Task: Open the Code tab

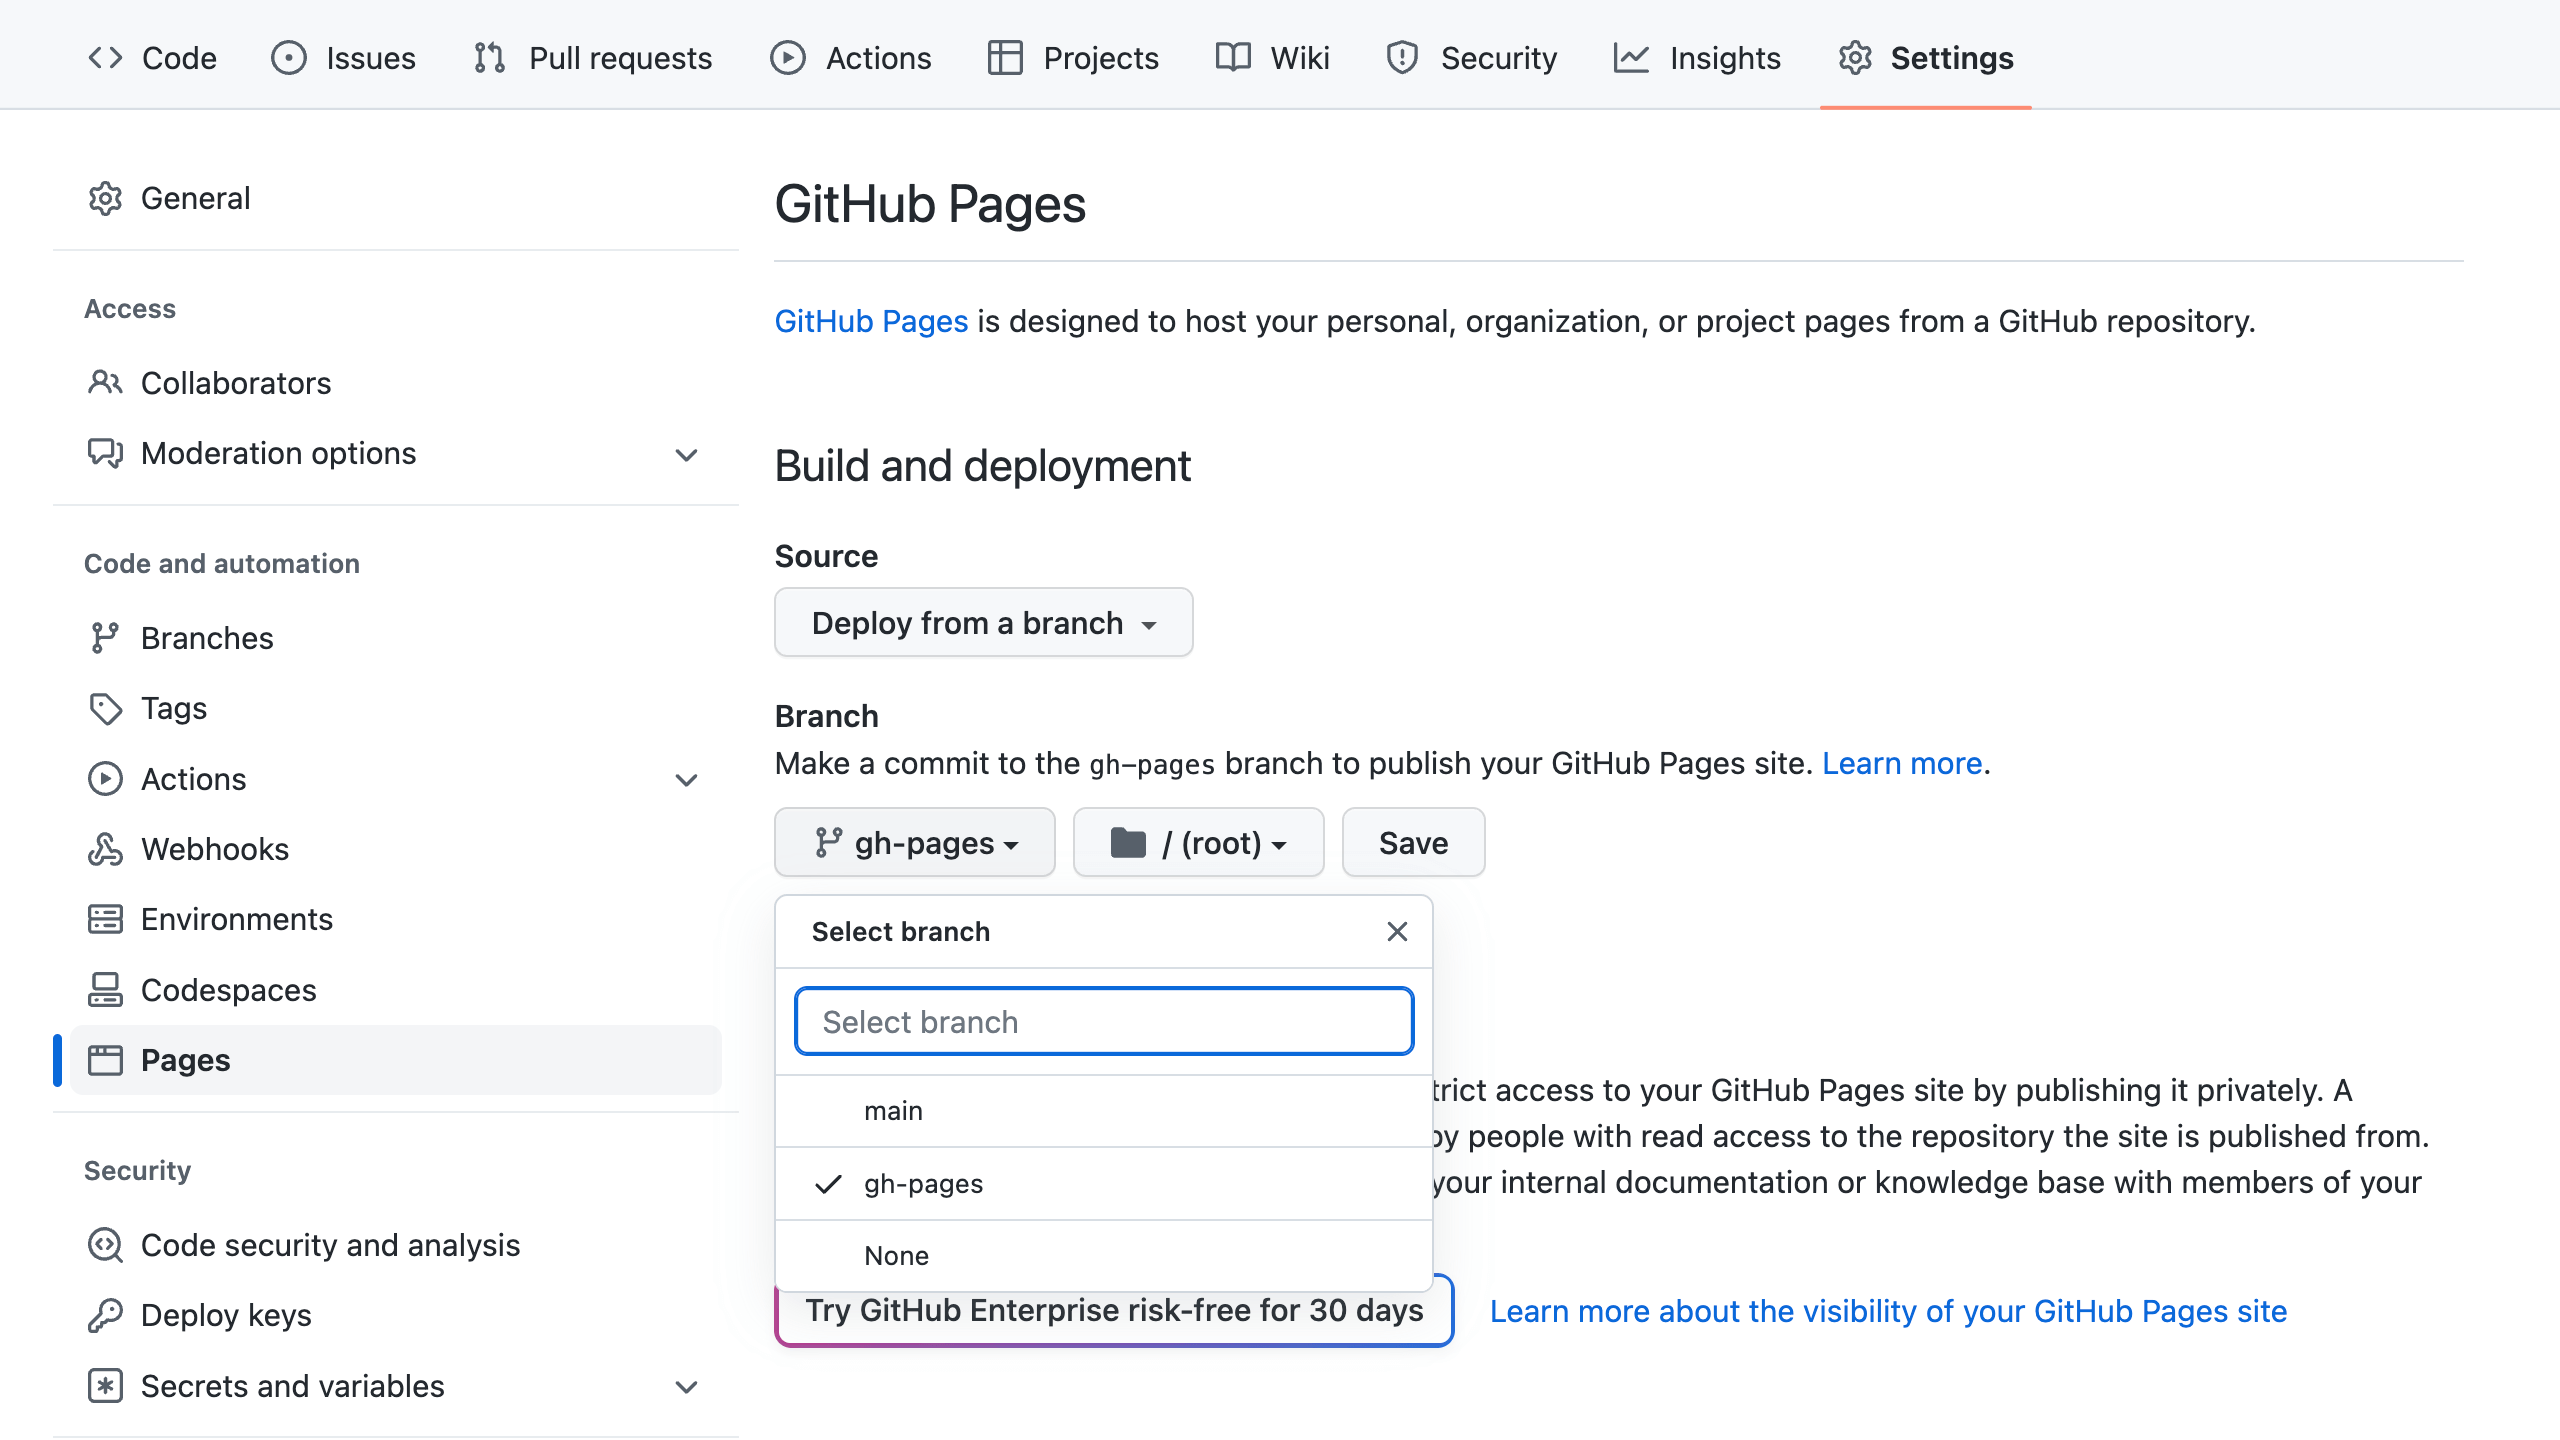Action: click(x=152, y=58)
